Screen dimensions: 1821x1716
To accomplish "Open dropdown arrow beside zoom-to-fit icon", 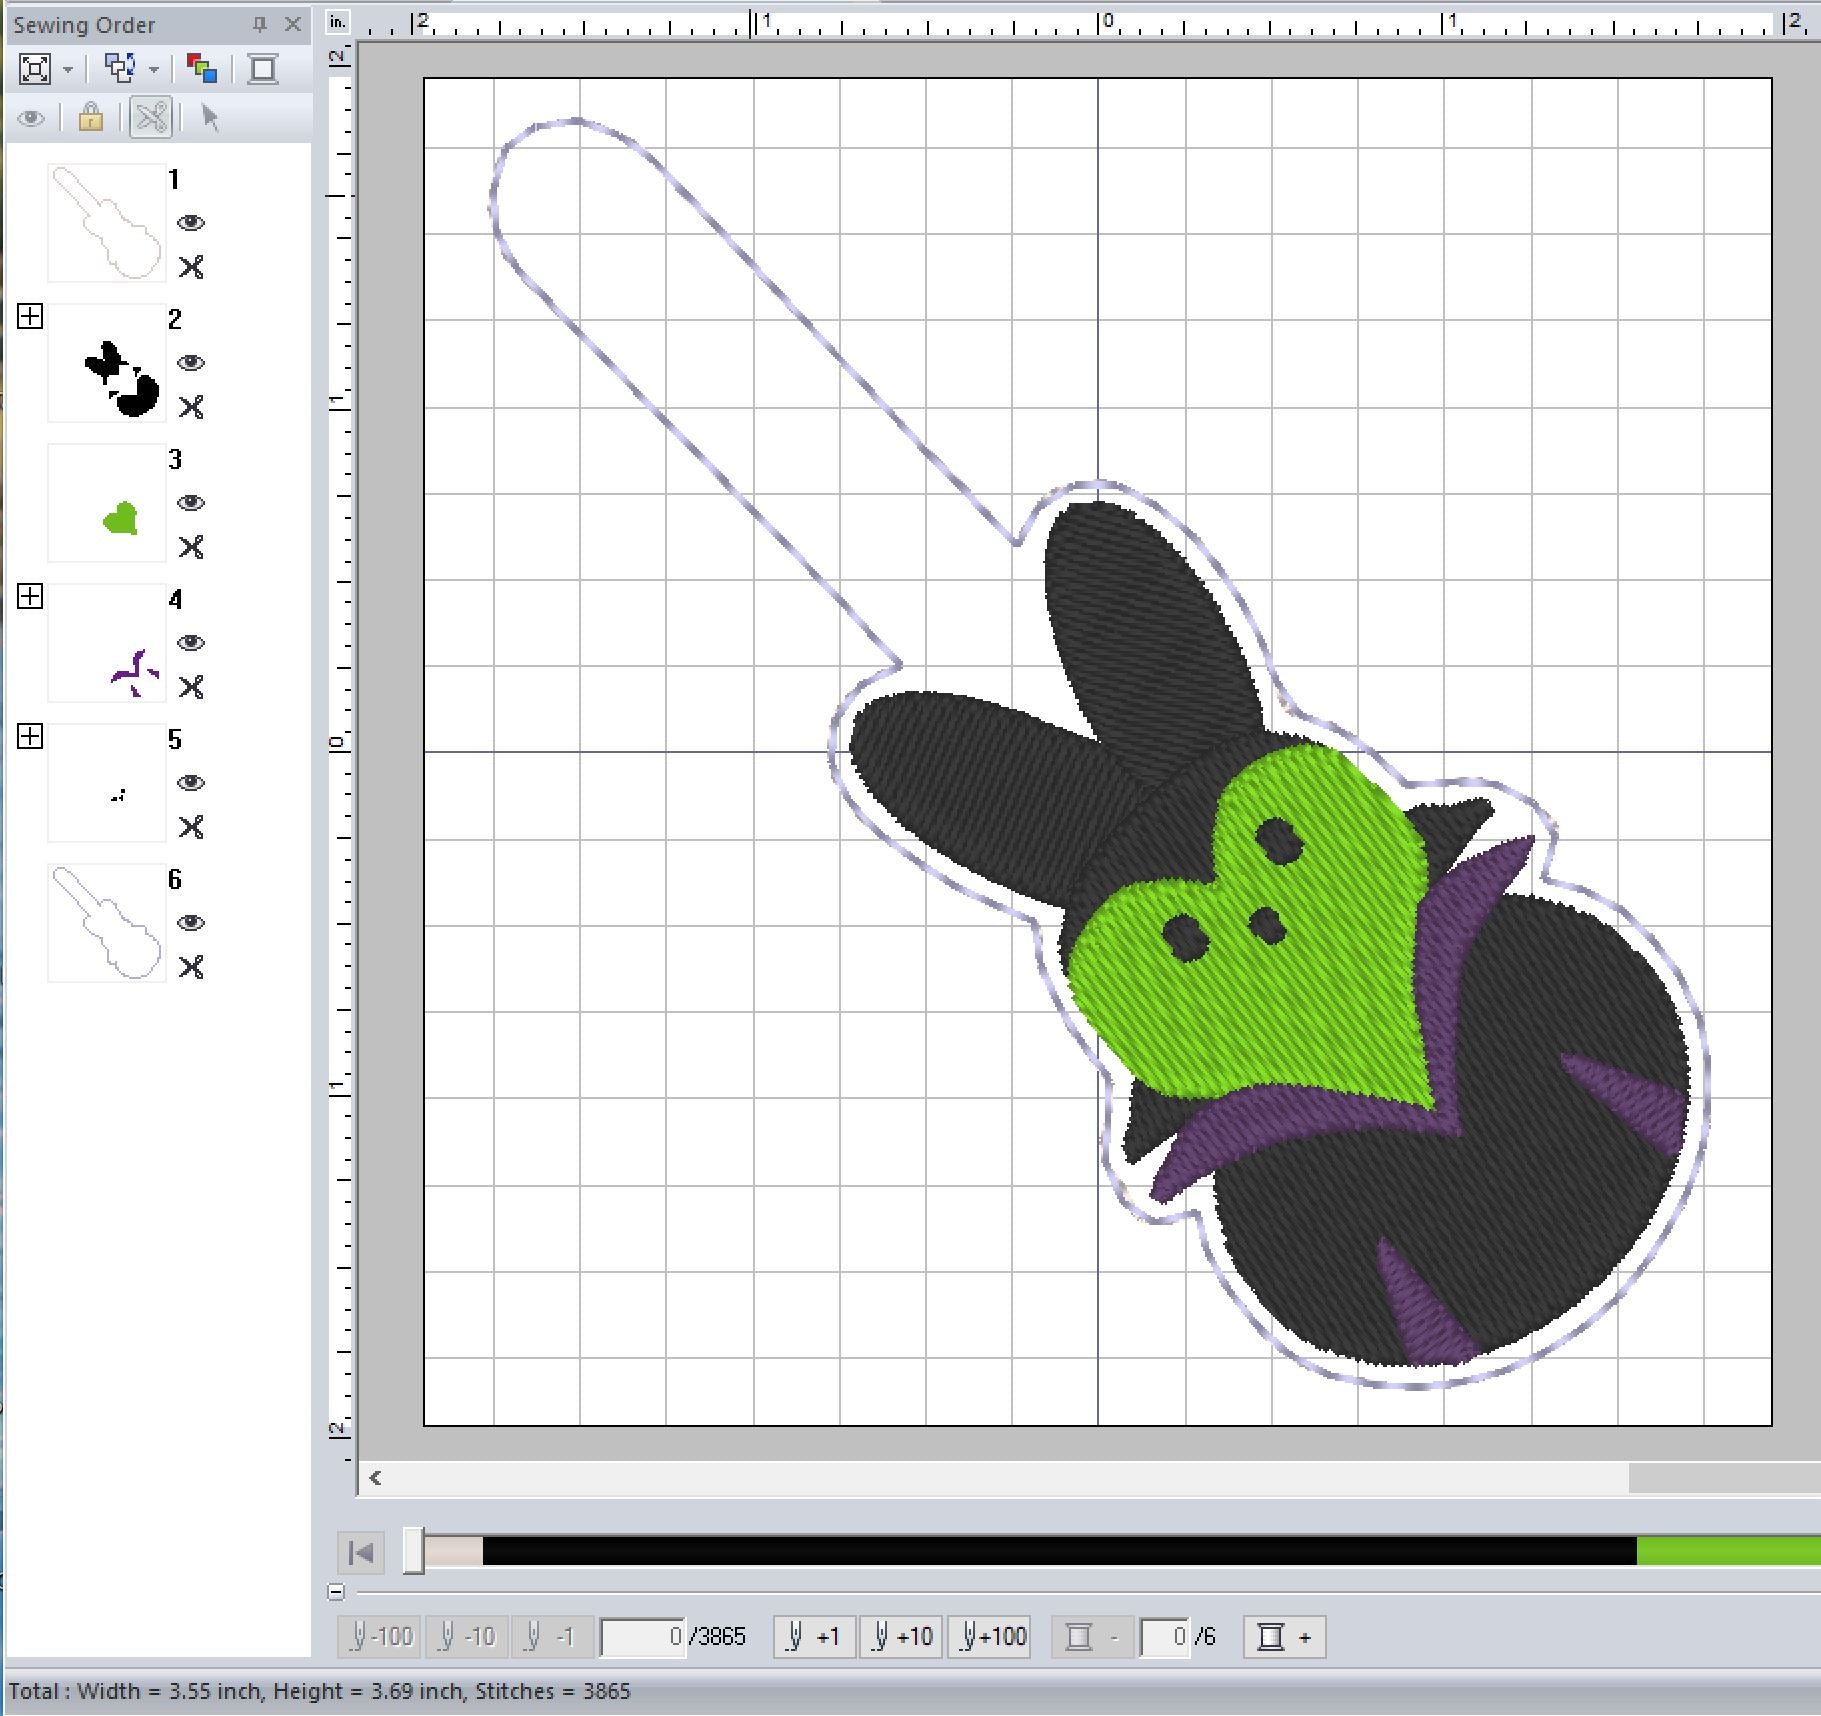I will pyautogui.click(x=68, y=70).
